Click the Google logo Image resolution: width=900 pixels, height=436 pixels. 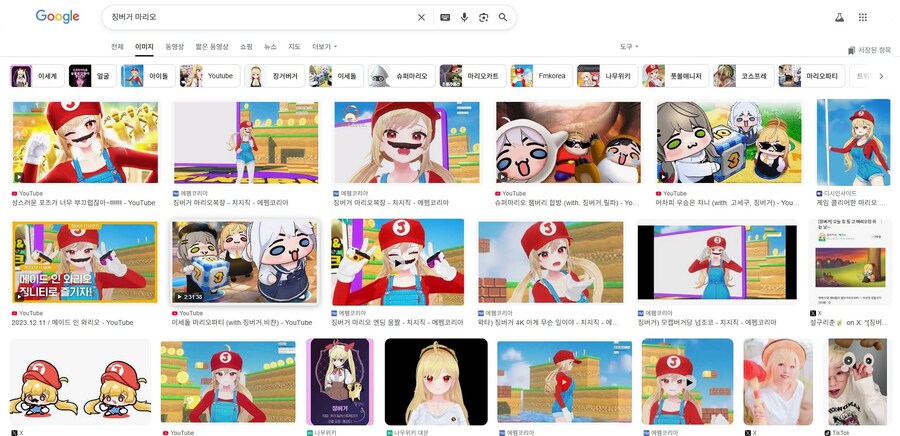[57, 17]
